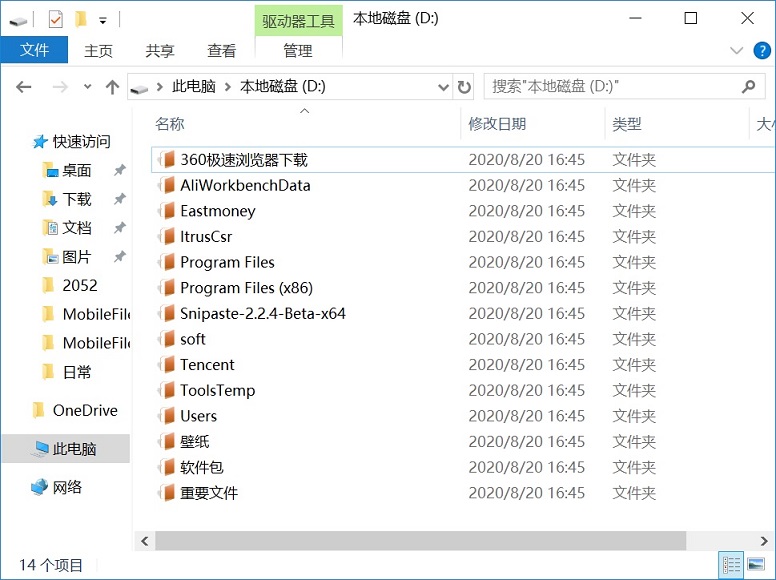Click the drive icon in the address bar
Image resolution: width=776 pixels, height=580 pixels.
(x=139, y=88)
